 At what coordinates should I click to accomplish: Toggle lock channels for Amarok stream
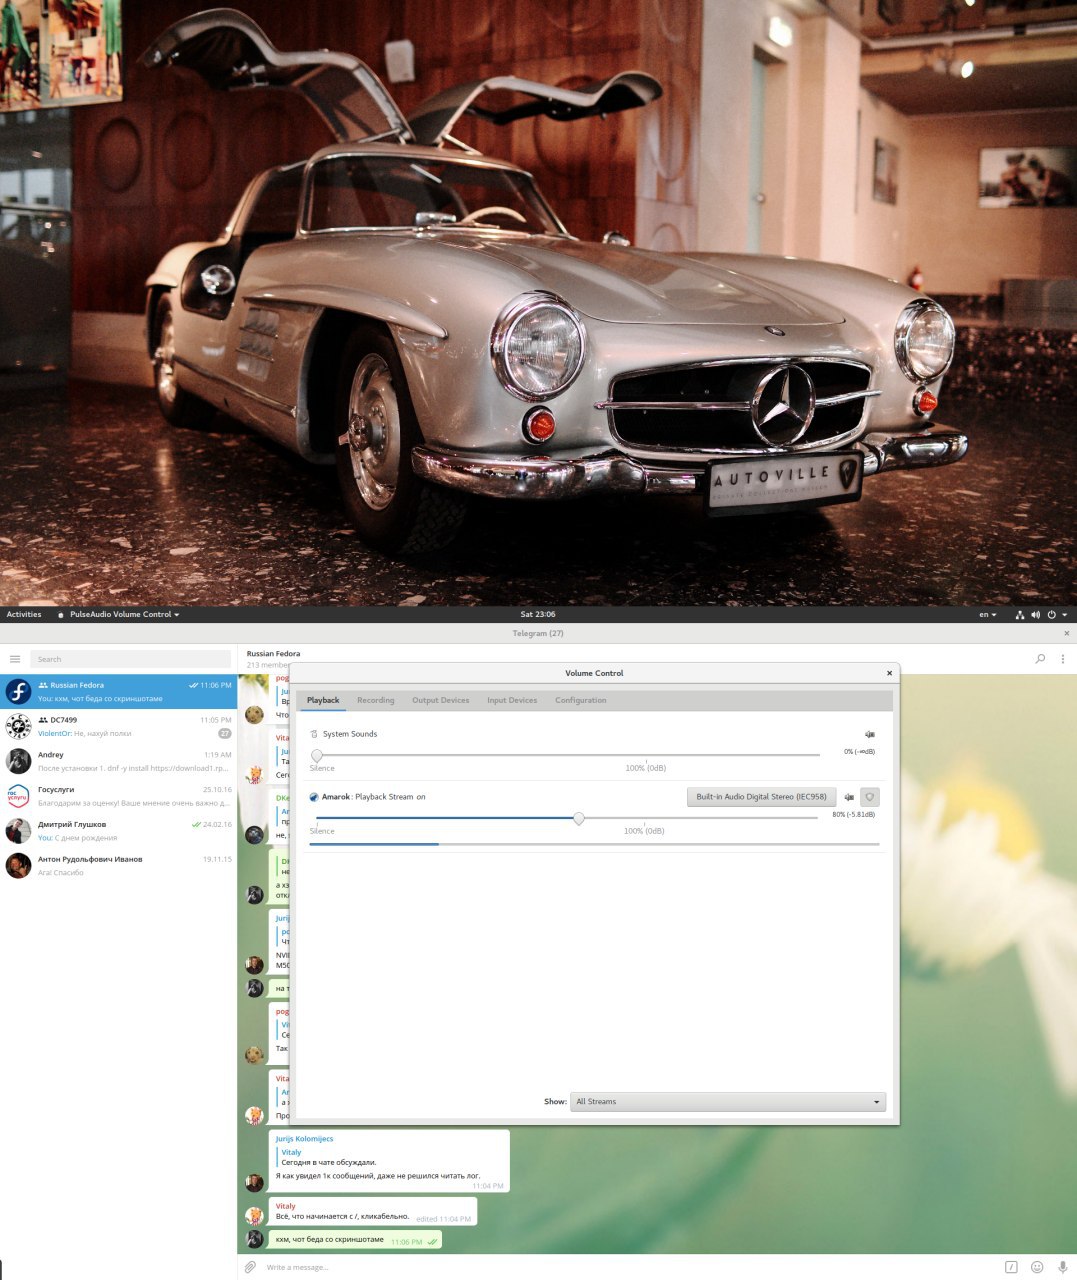[x=870, y=797]
